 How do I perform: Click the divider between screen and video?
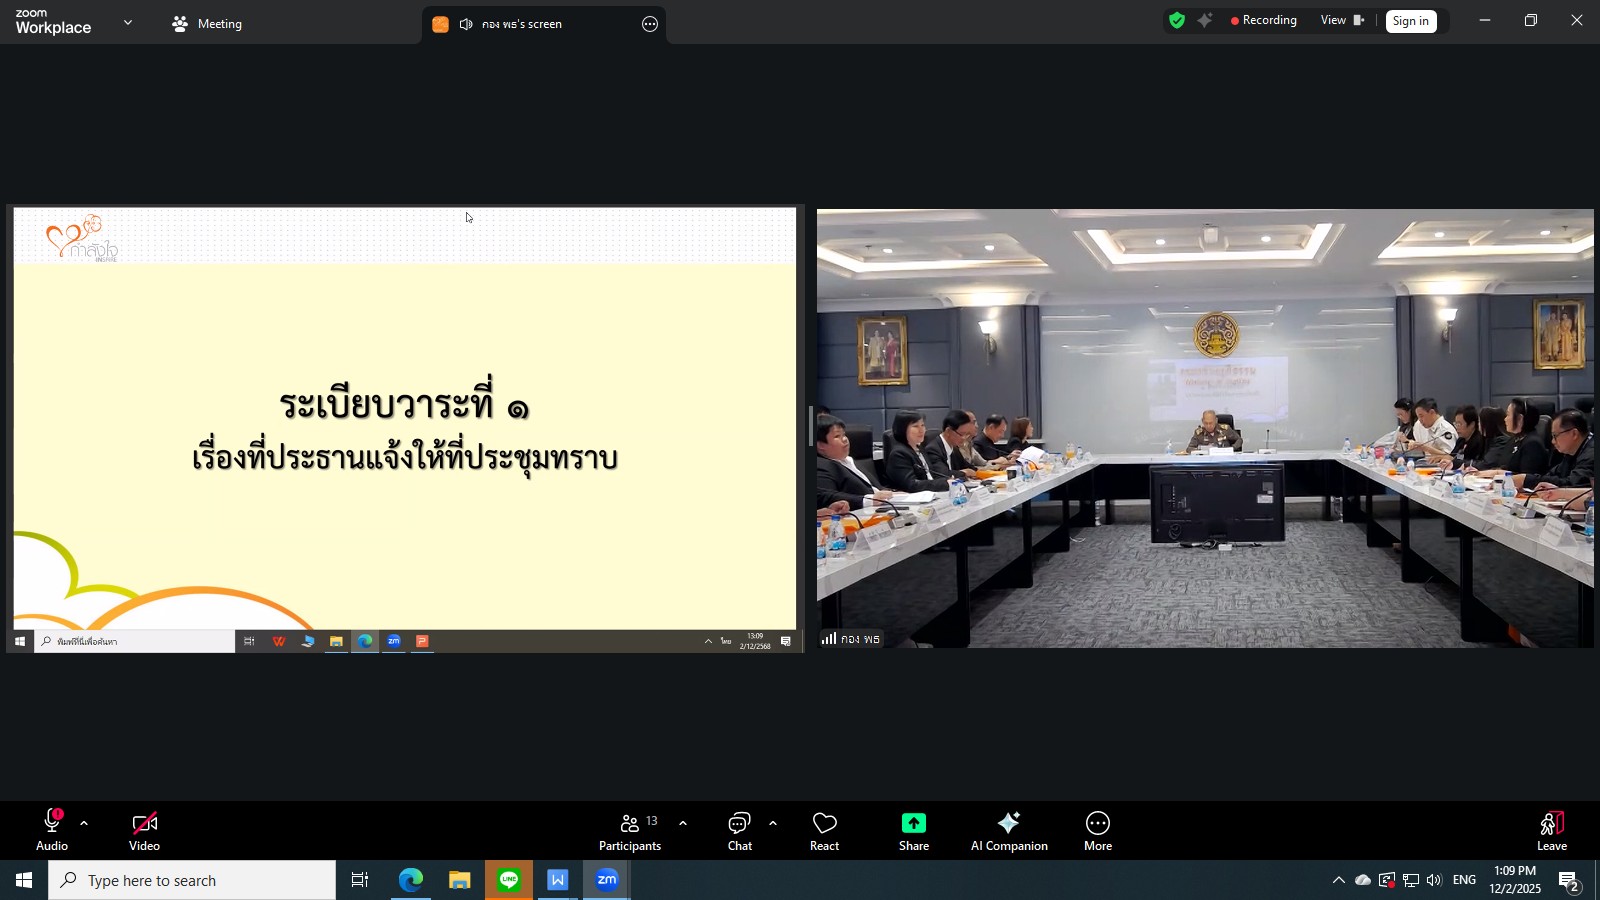pyautogui.click(x=811, y=427)
